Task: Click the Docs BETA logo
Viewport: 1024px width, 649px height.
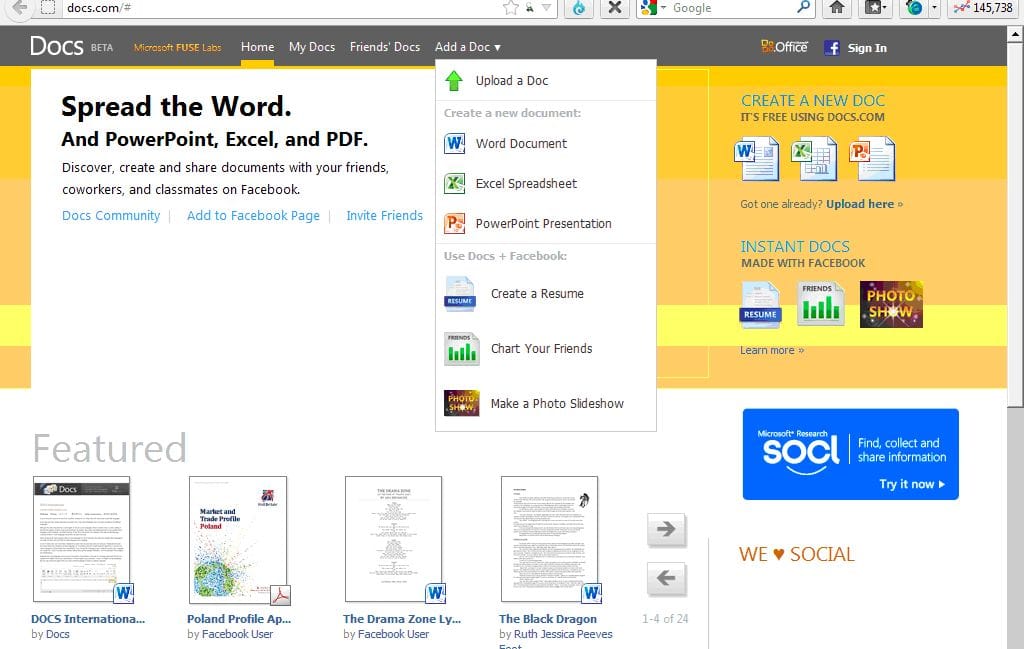Action: click(72, 47)
